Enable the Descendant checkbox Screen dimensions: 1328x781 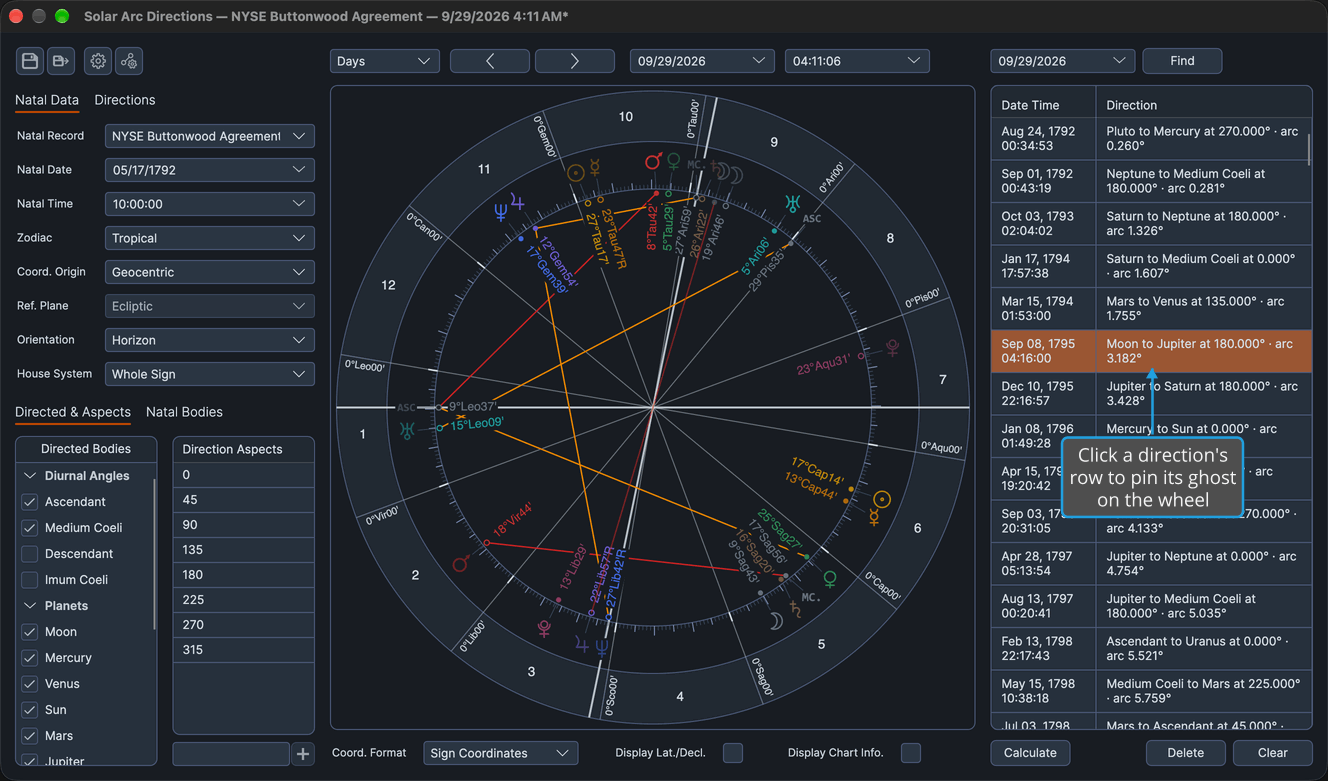pos(30,554)
